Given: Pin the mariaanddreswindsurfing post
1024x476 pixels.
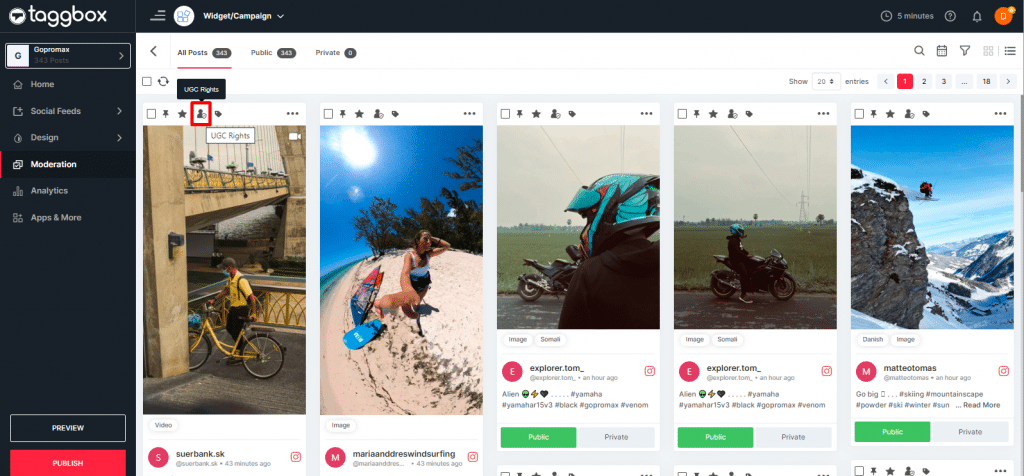Looking at the screenshot, I should (343, 114).
